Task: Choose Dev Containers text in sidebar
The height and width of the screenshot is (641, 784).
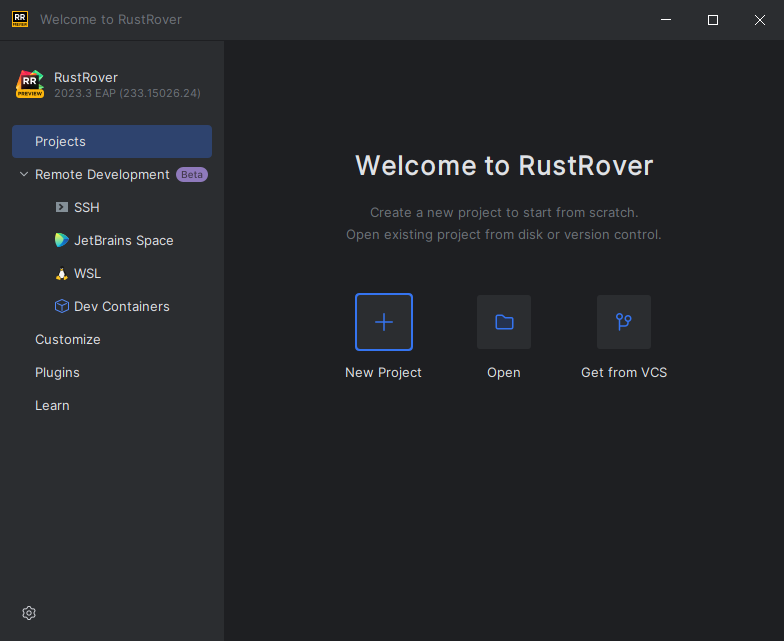Action: coord(122,307)
